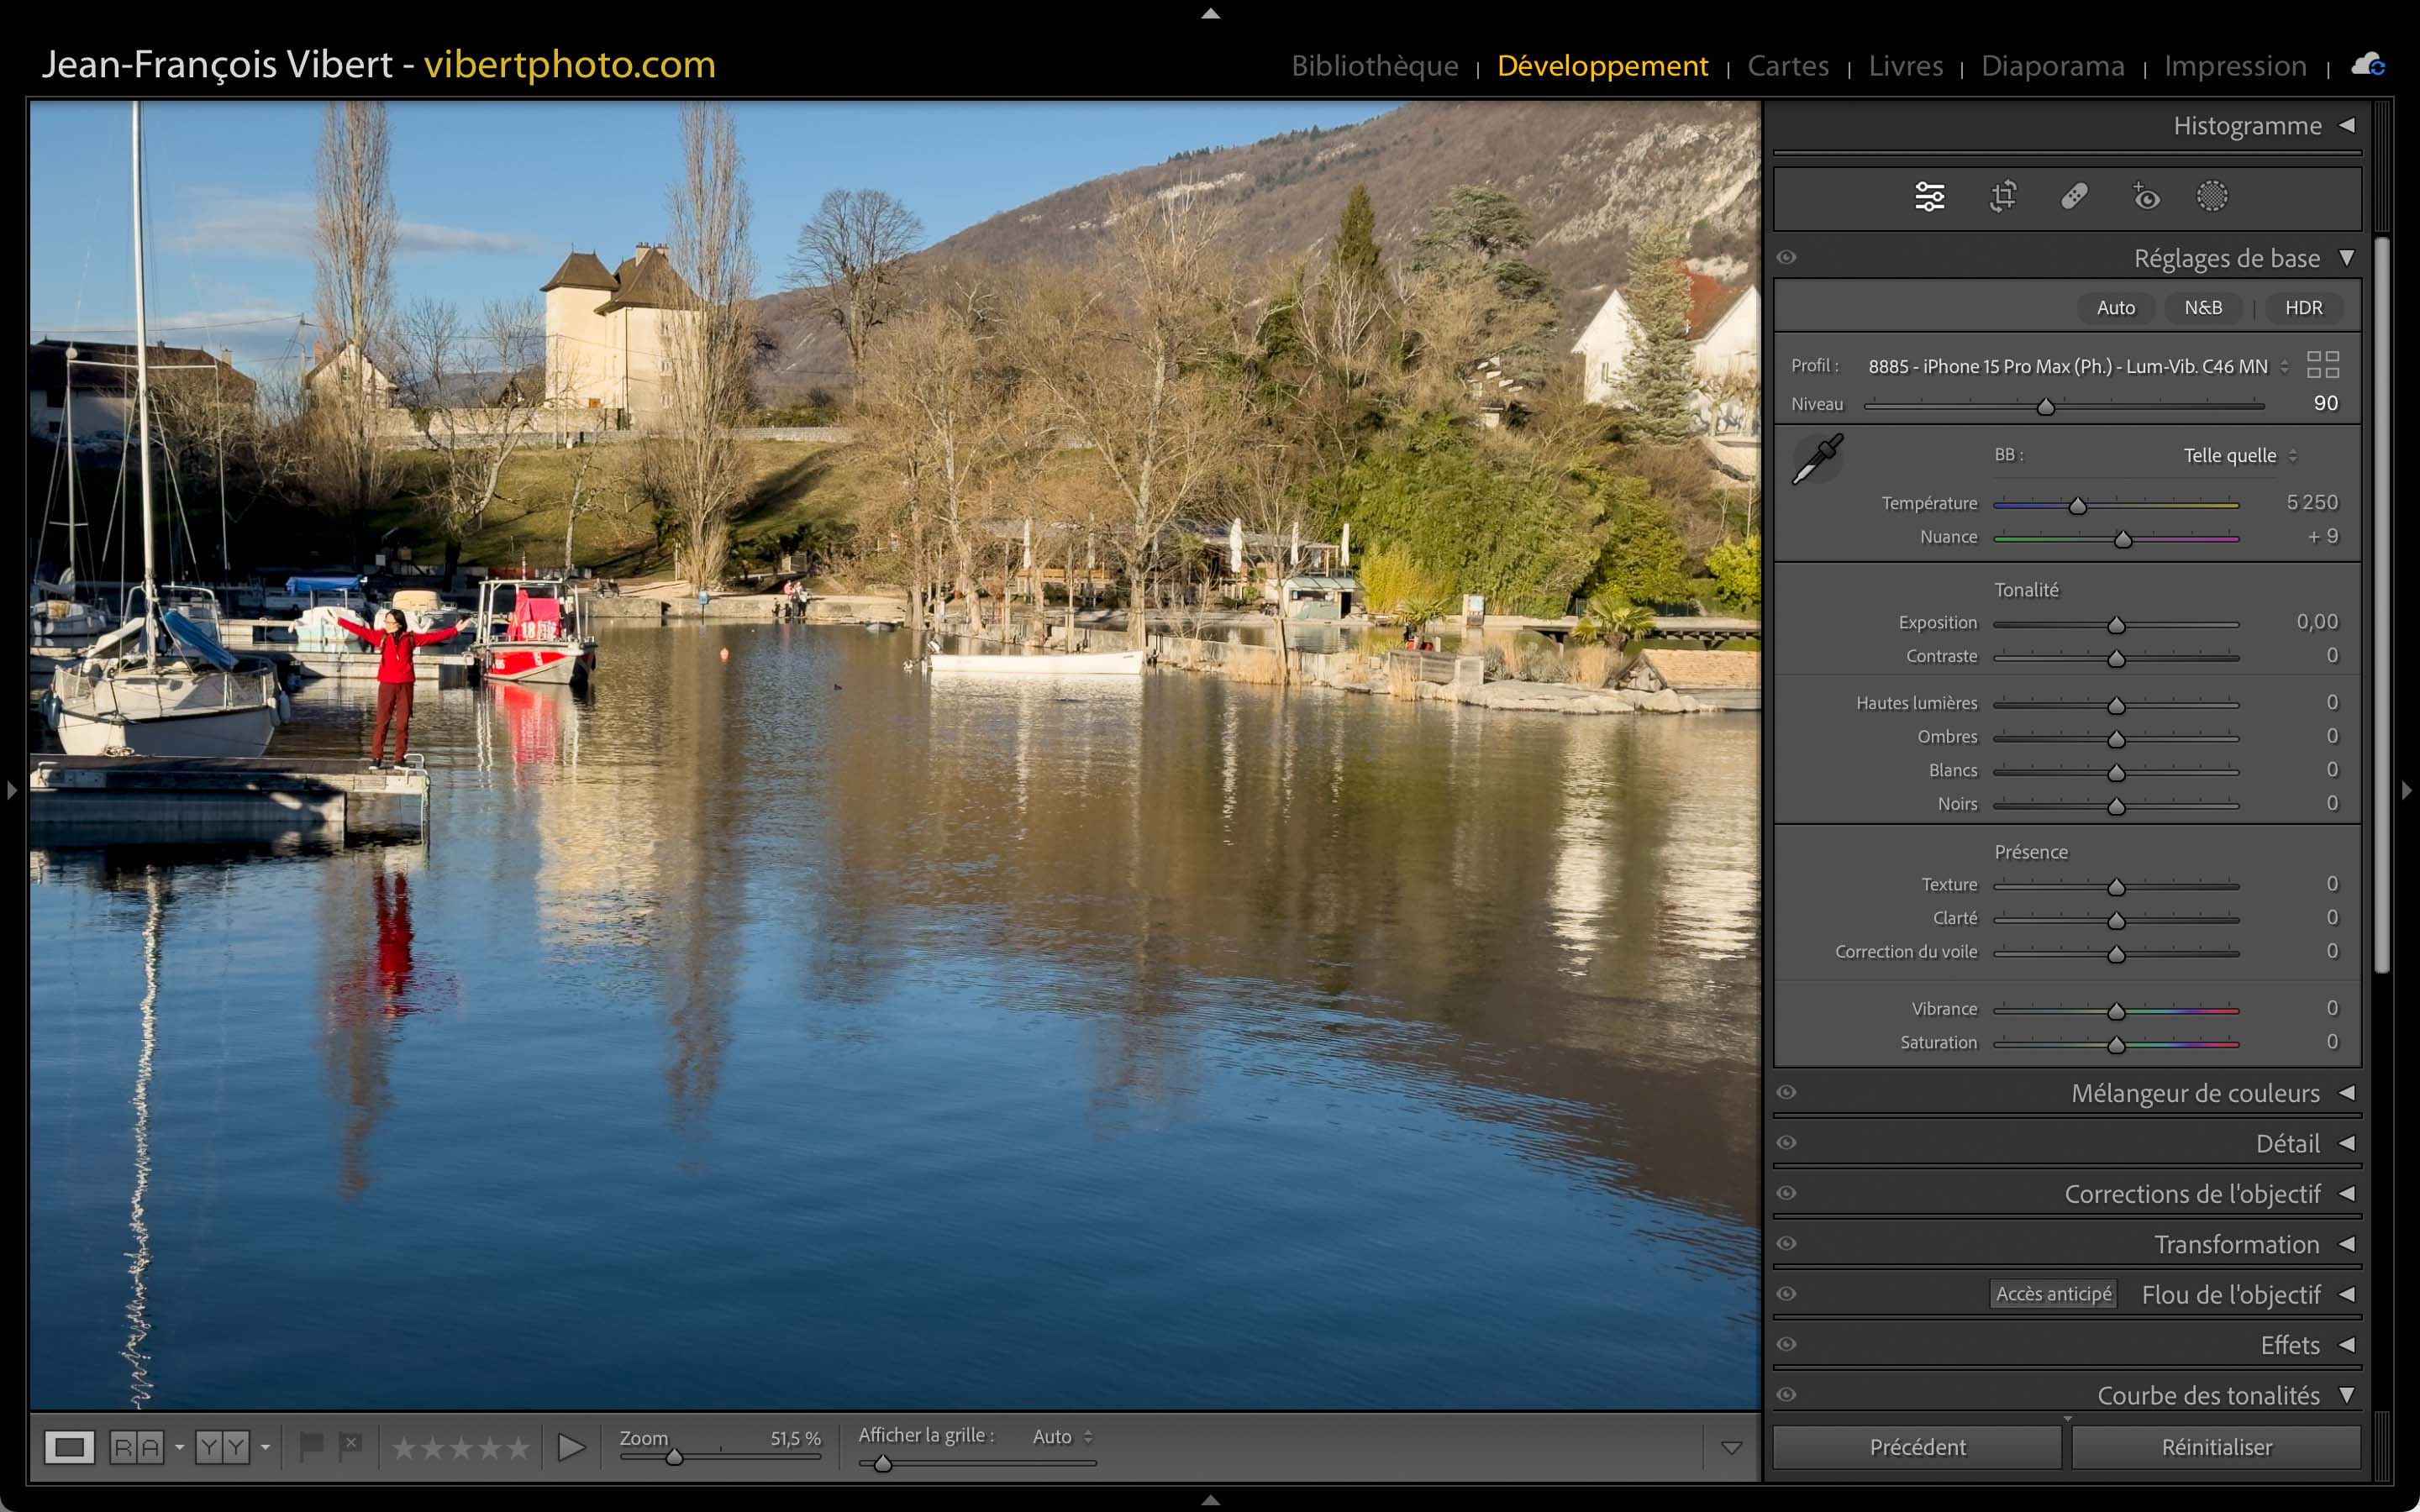This screenshot has height=1512, width=2420.
Task: Click the Réinitialiser button
Action: pyautogui.click(x=2216, y=1447)
